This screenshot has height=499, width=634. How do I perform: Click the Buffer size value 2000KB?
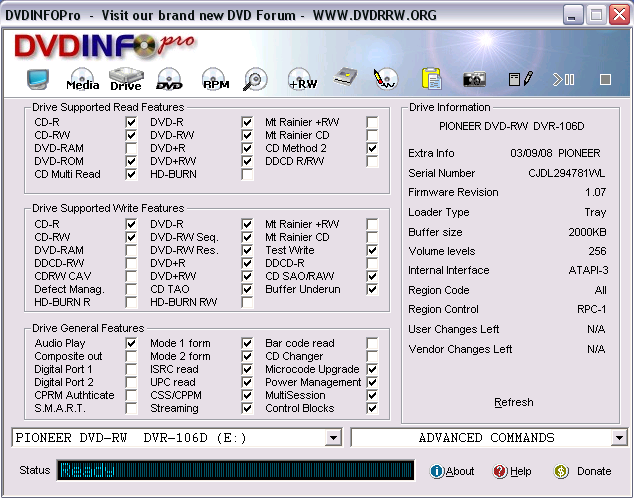point(587,233)
